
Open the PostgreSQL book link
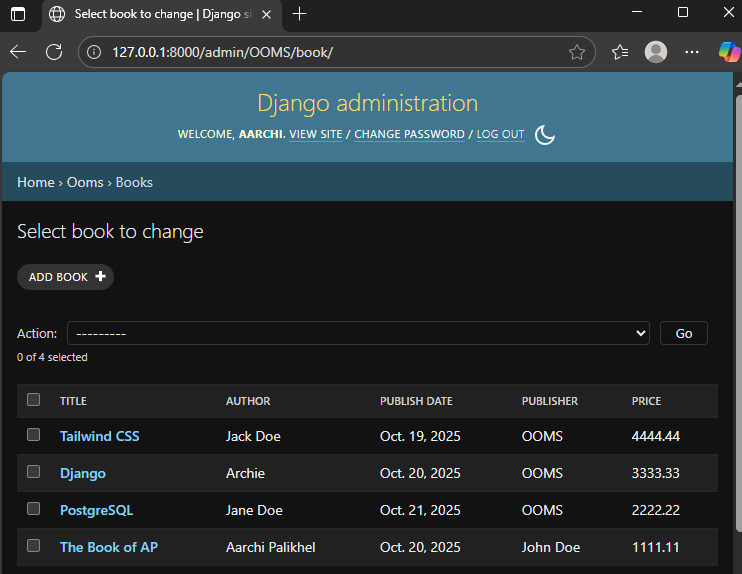[97, 510]
